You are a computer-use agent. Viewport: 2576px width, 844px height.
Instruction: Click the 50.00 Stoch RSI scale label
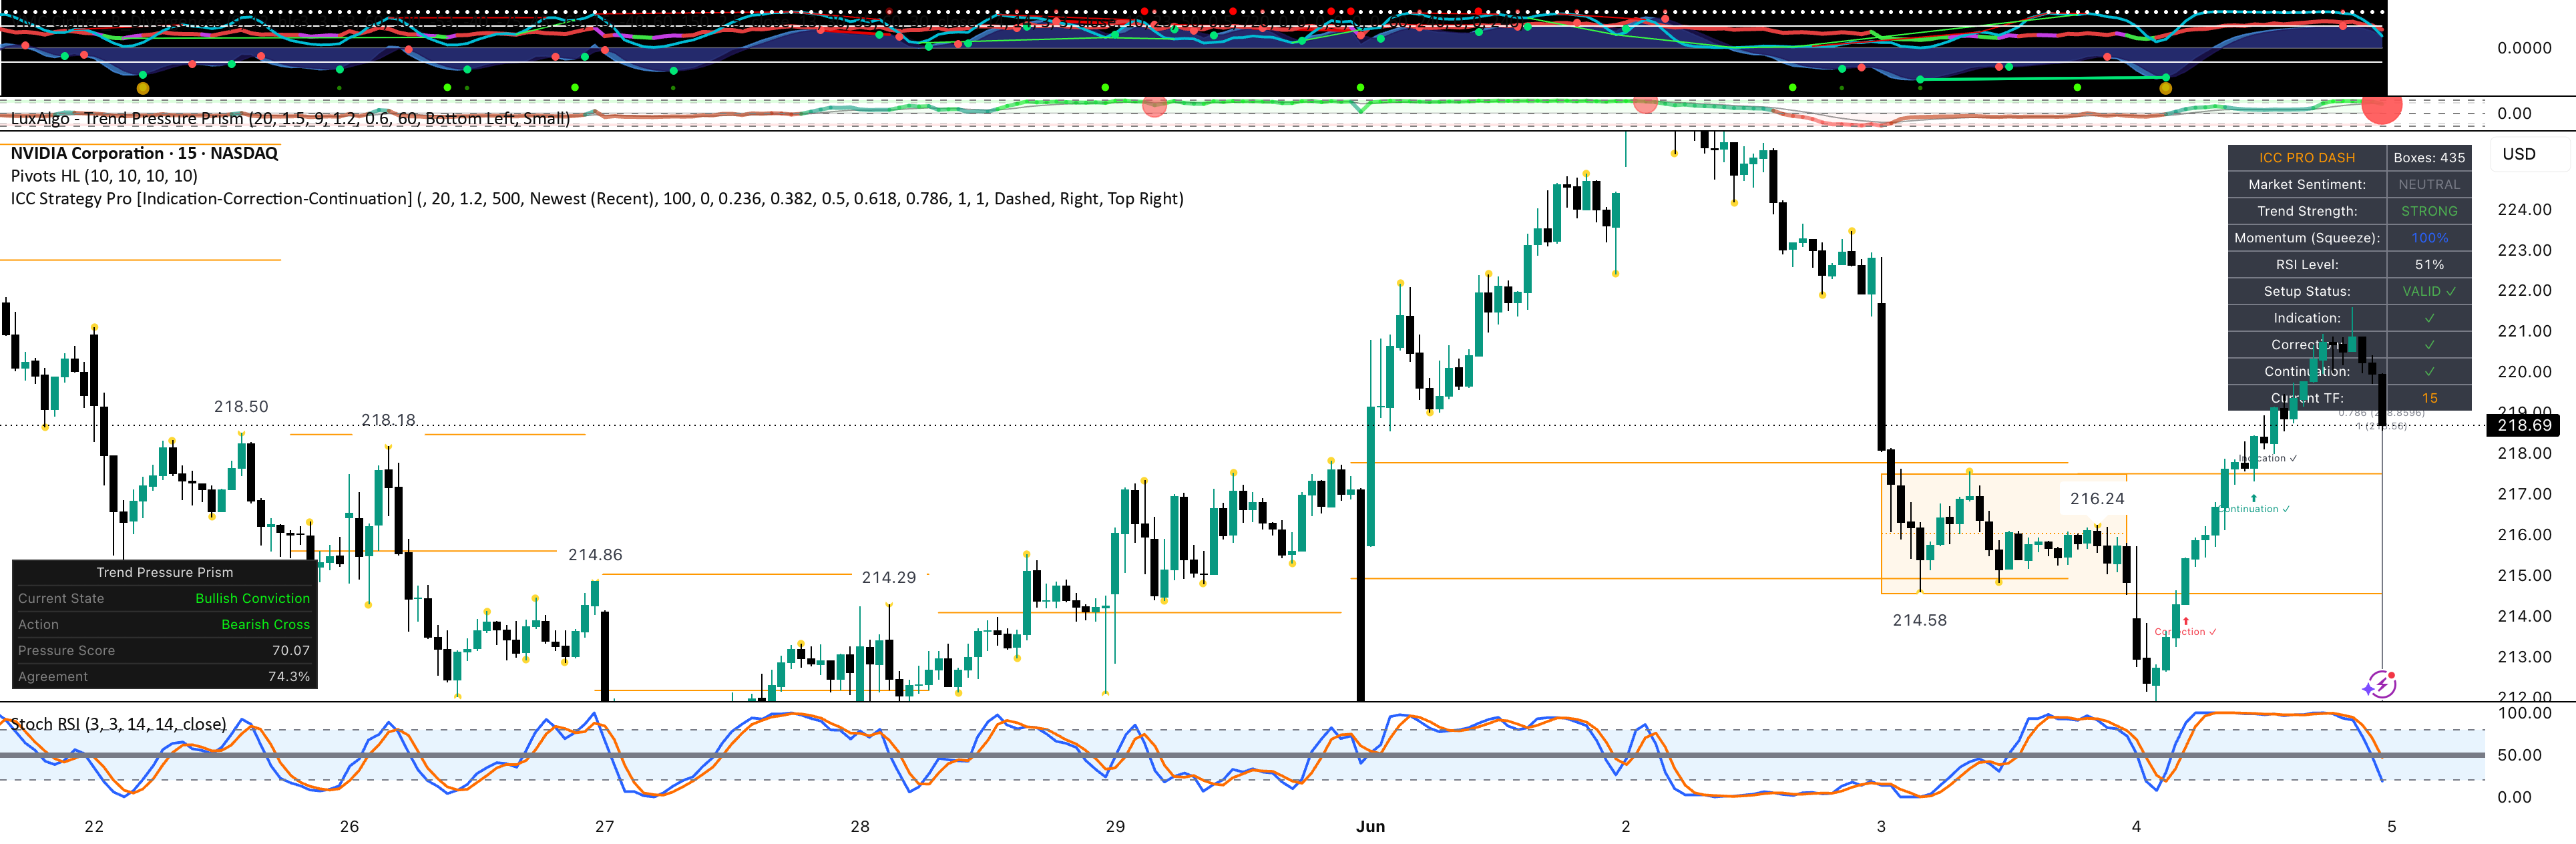tap(2519, 755)
